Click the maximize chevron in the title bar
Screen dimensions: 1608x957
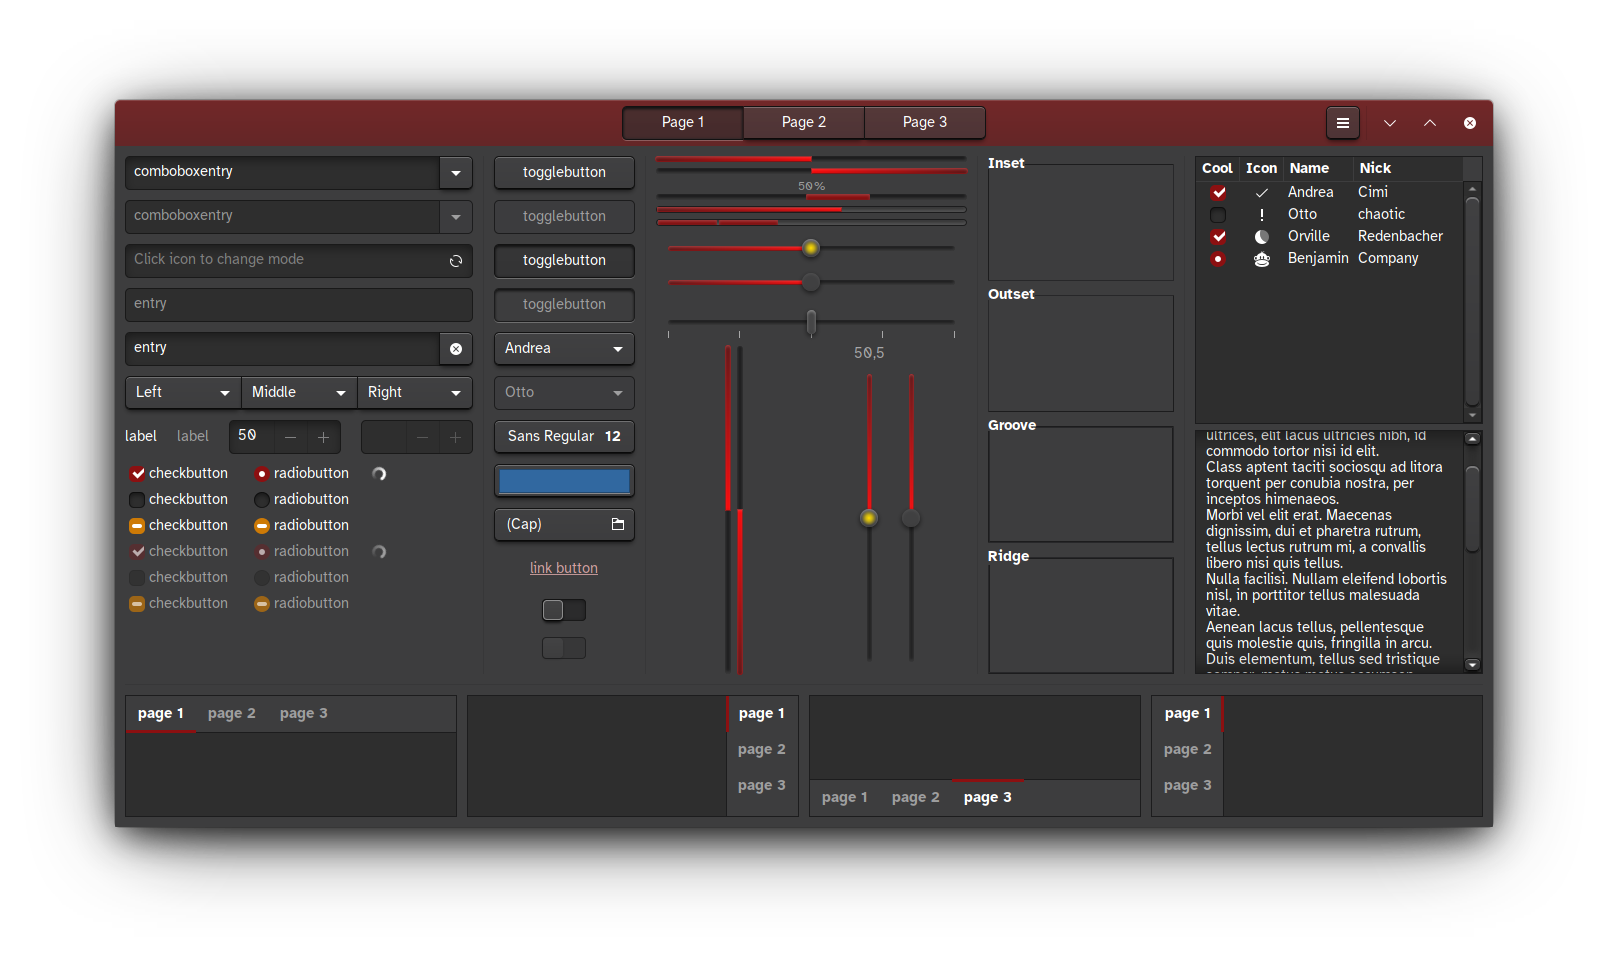[1430, 123]
